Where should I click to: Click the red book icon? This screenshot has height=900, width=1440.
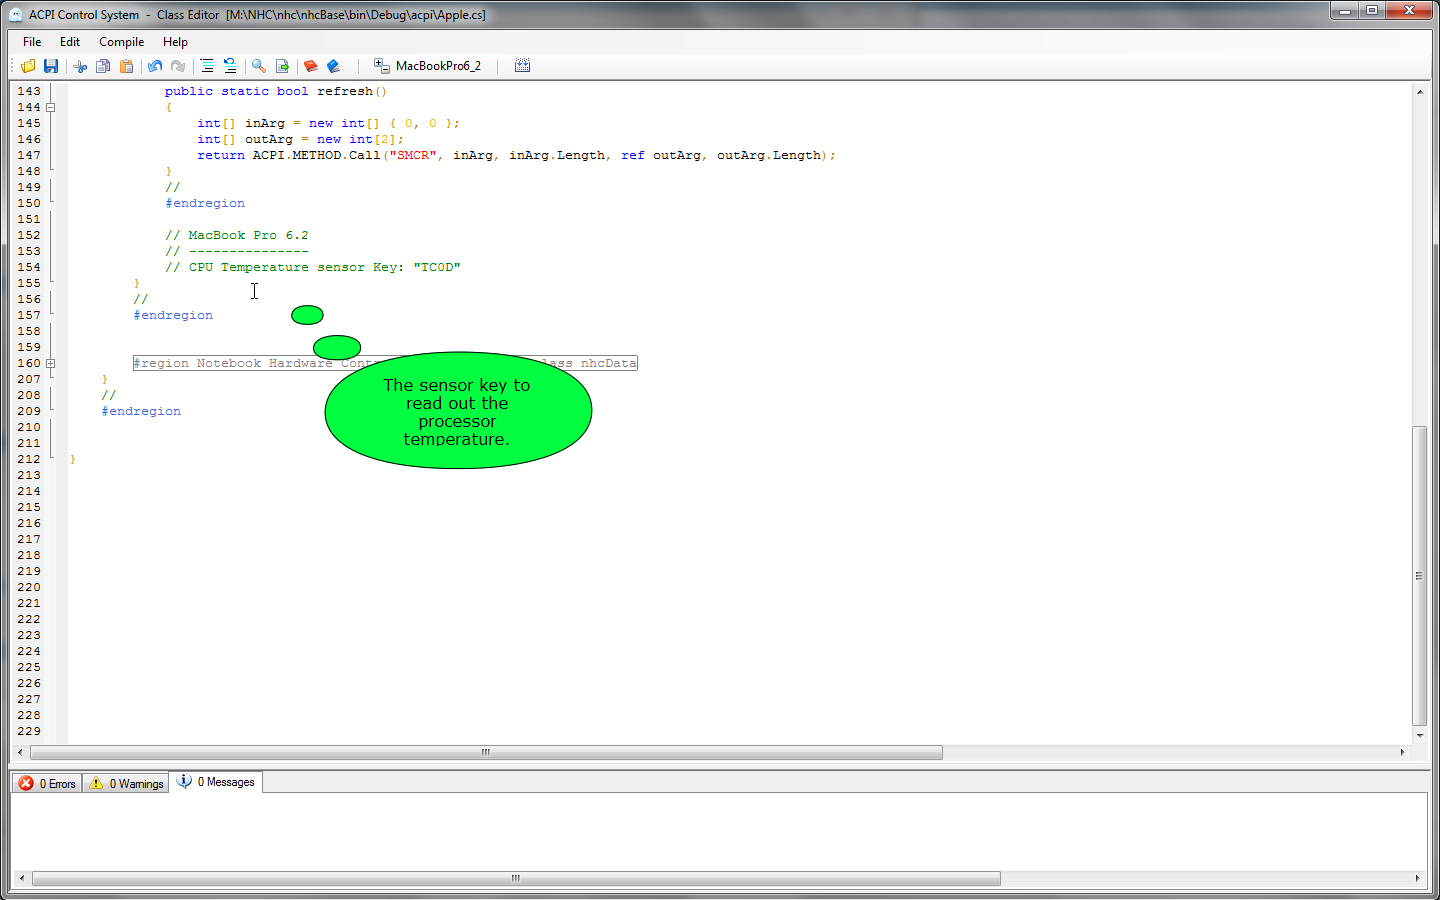pos(310,66)
